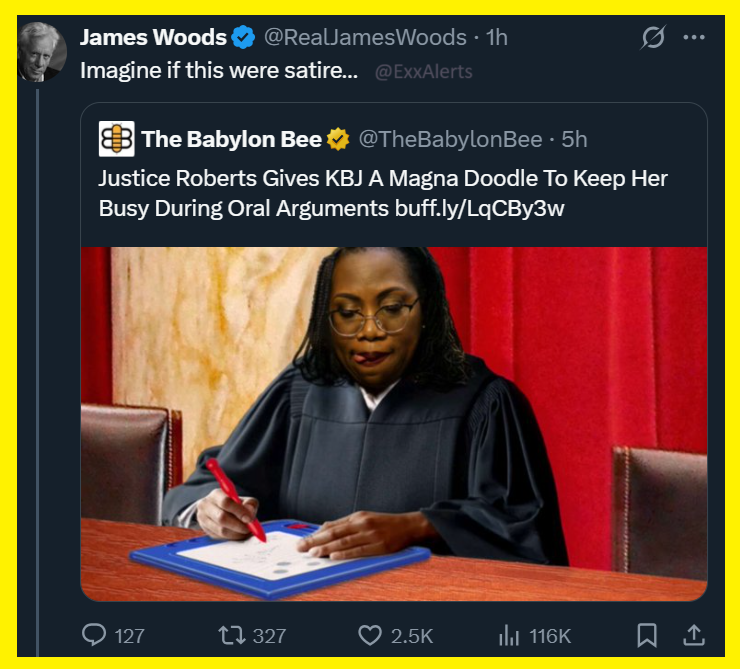Screen dimensions: 740x669
Task: Open James Woods profile avatar
Action: (42, 51)
